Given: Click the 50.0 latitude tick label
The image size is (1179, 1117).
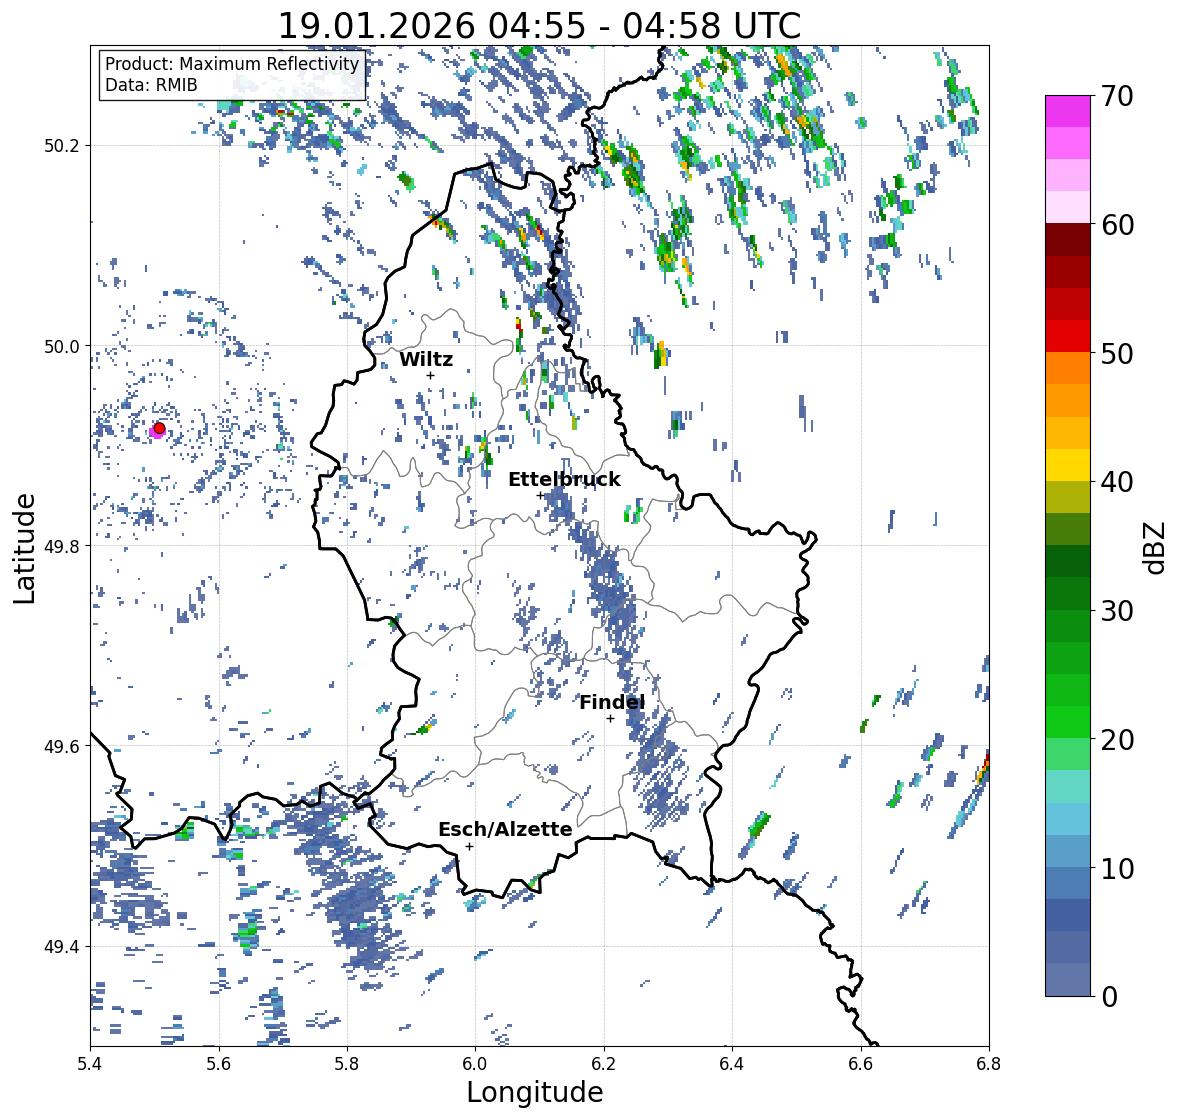Looking at the screenshot, I should tap(62, 347).
